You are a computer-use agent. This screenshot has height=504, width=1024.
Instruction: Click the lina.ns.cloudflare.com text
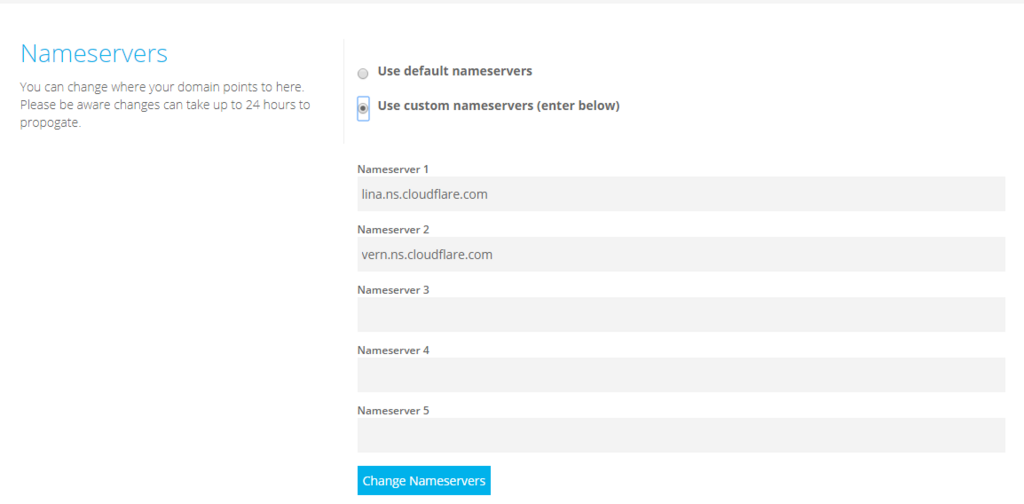click(425, 194)
